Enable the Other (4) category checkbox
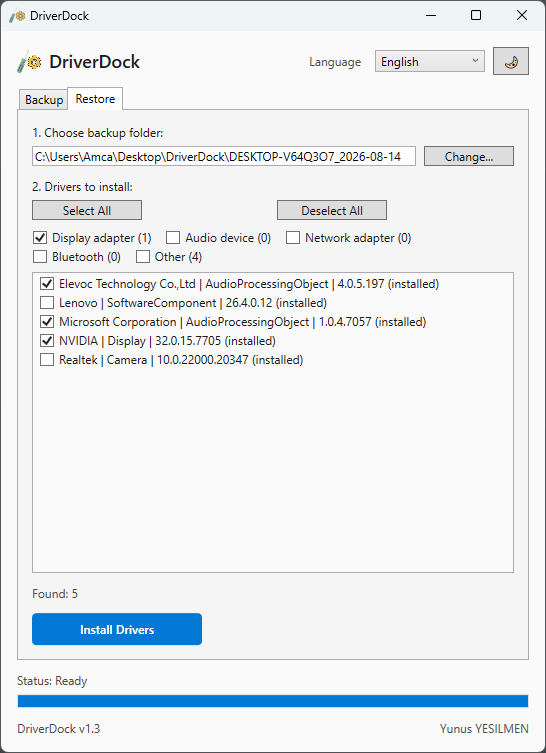This screenshot has height=753, width=546. (x=143, y=257)
